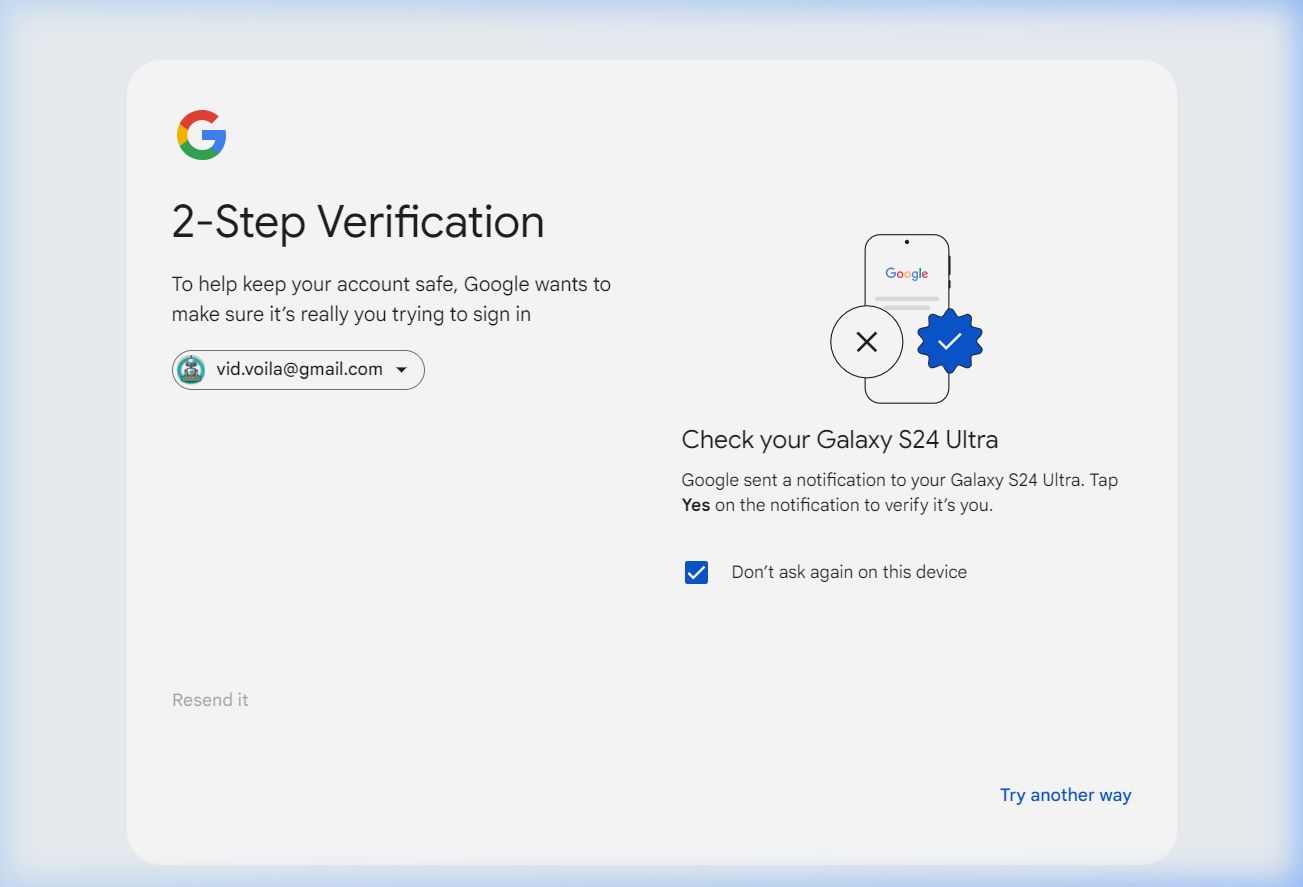Click the bold "Yes" word in the instructions

(x=696, y=505)
